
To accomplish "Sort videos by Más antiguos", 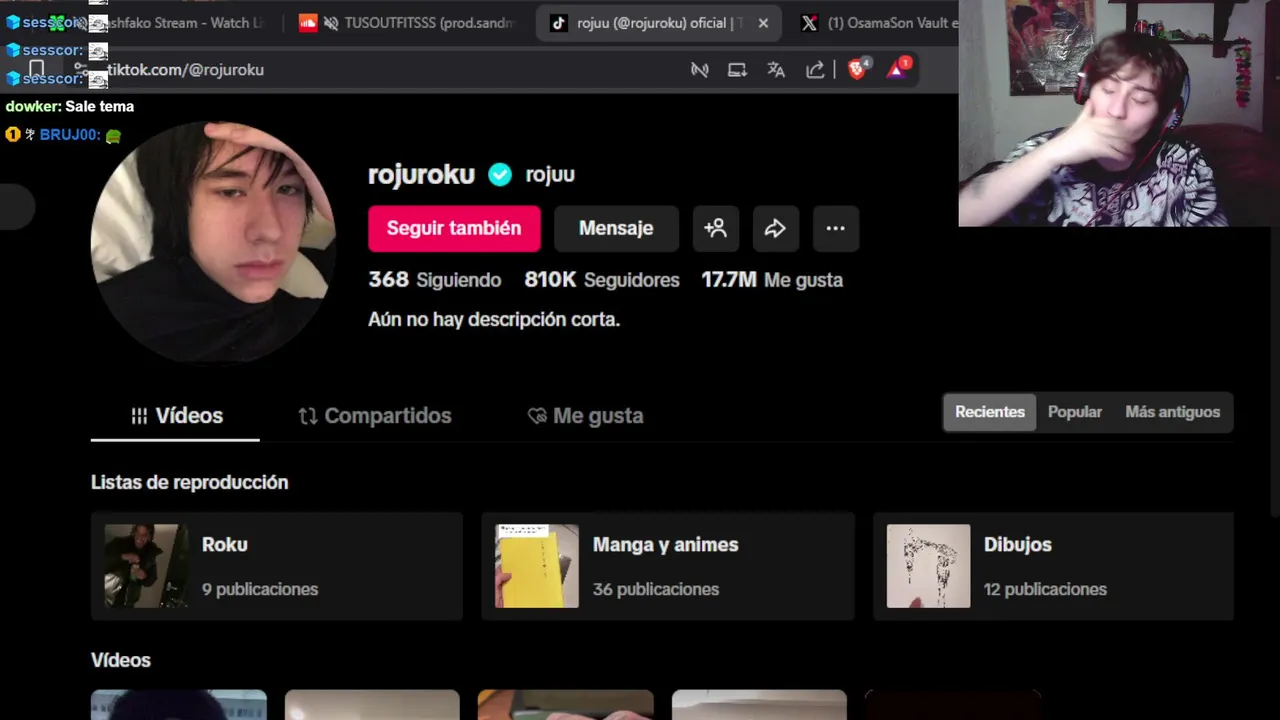I will click(1172, 412).
